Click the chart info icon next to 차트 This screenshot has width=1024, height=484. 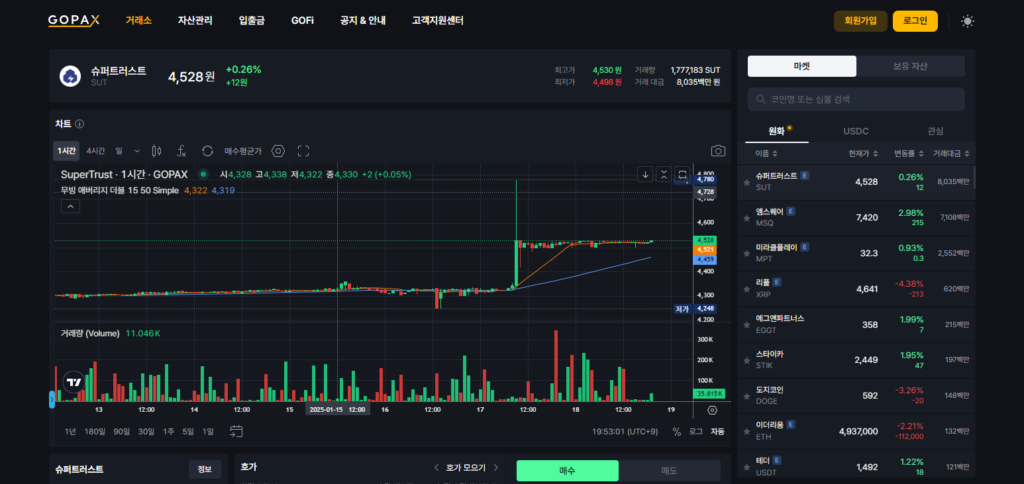tap(80, 124)
